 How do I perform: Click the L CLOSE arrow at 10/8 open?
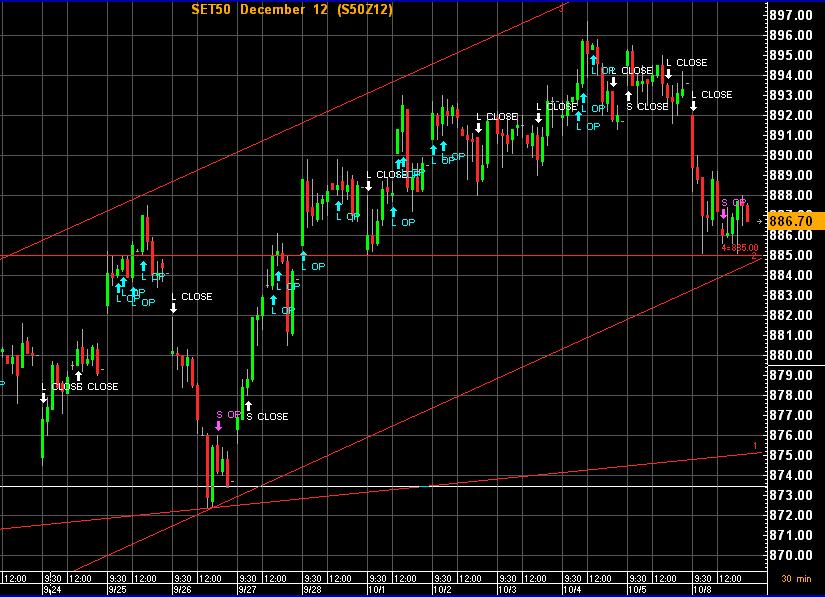coord(693,106)
